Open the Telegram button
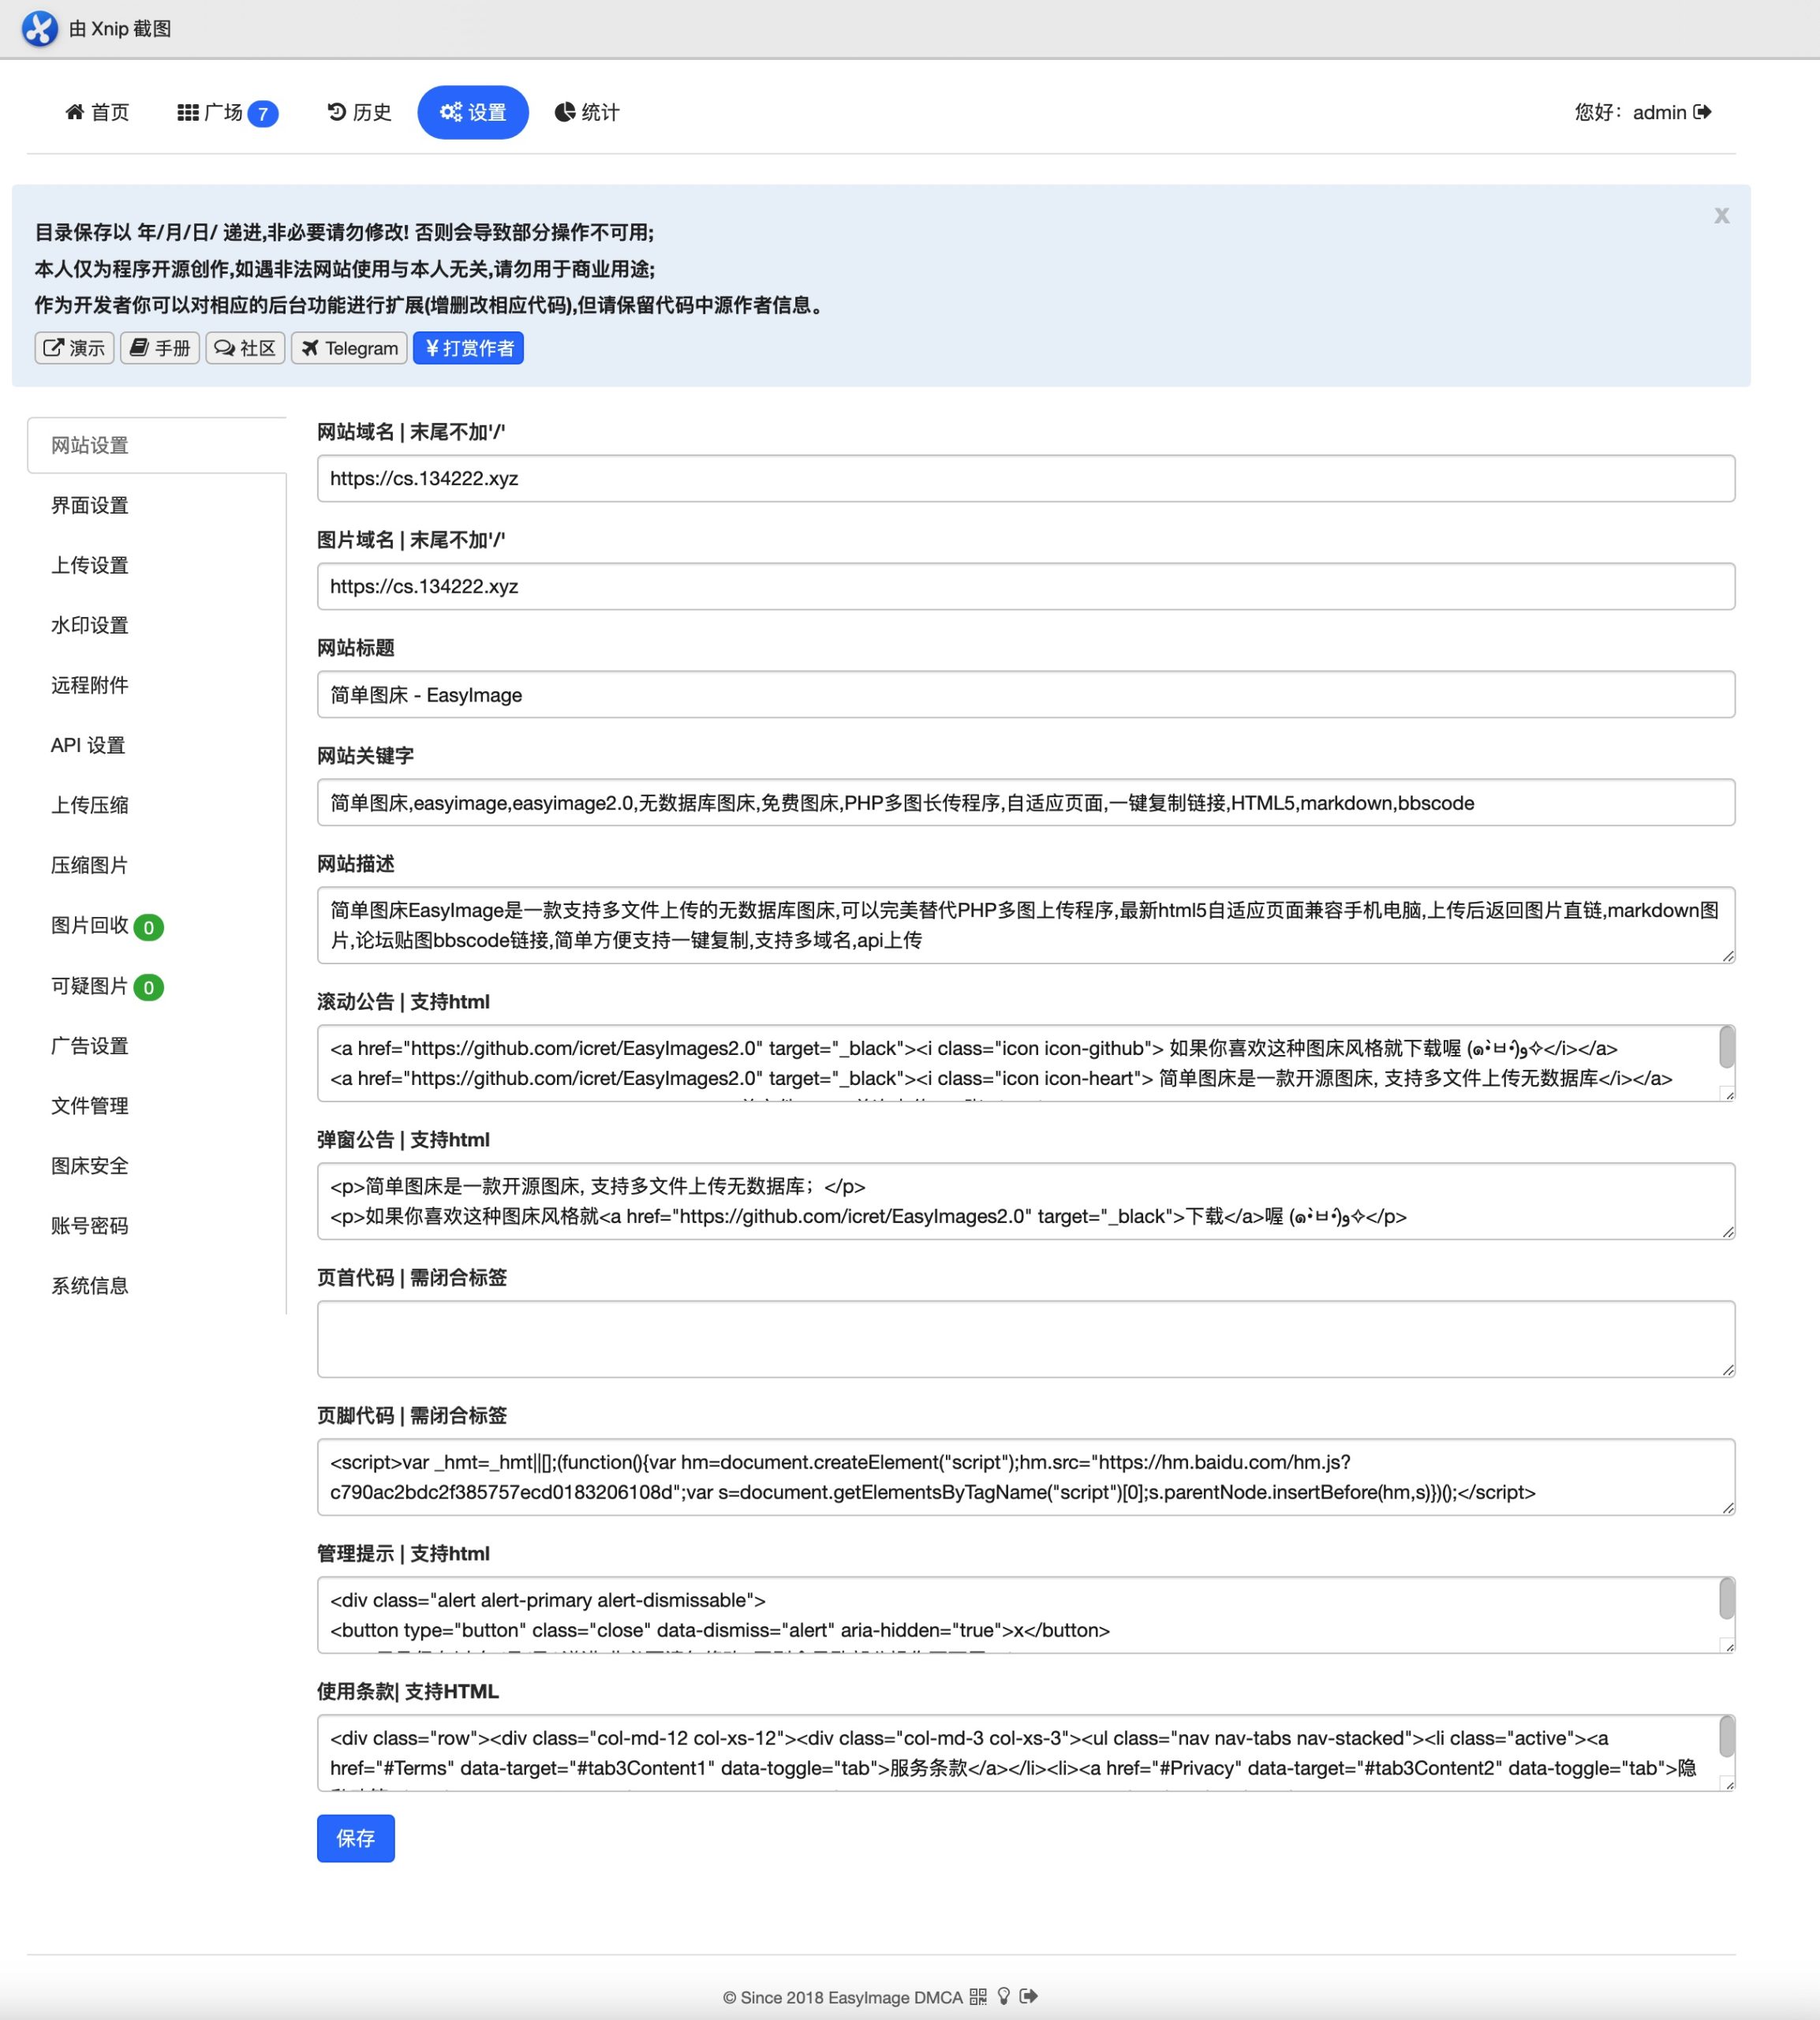 click(x=349, y=348)
